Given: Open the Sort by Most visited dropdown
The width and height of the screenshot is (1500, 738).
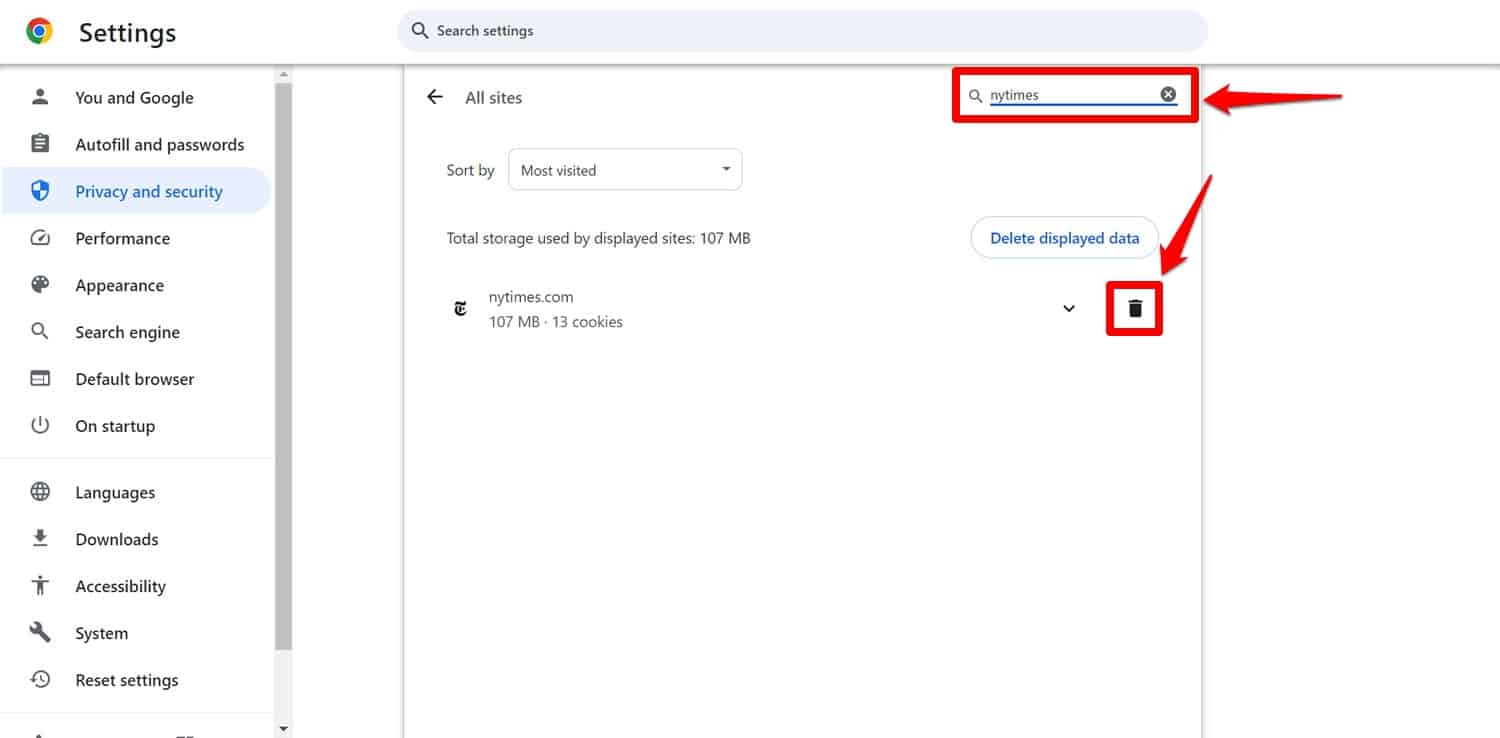Looking at the screenshot, I should coord(625,170).
